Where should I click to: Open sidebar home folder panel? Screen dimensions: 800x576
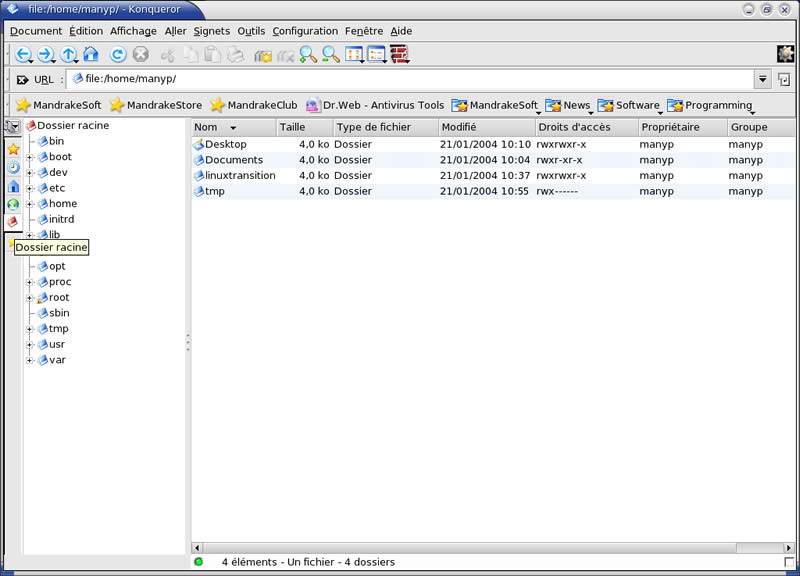(13, 186)
